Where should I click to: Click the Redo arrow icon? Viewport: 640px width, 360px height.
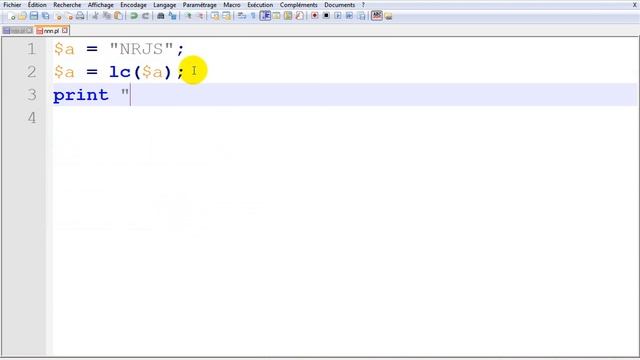coord(145,16)
